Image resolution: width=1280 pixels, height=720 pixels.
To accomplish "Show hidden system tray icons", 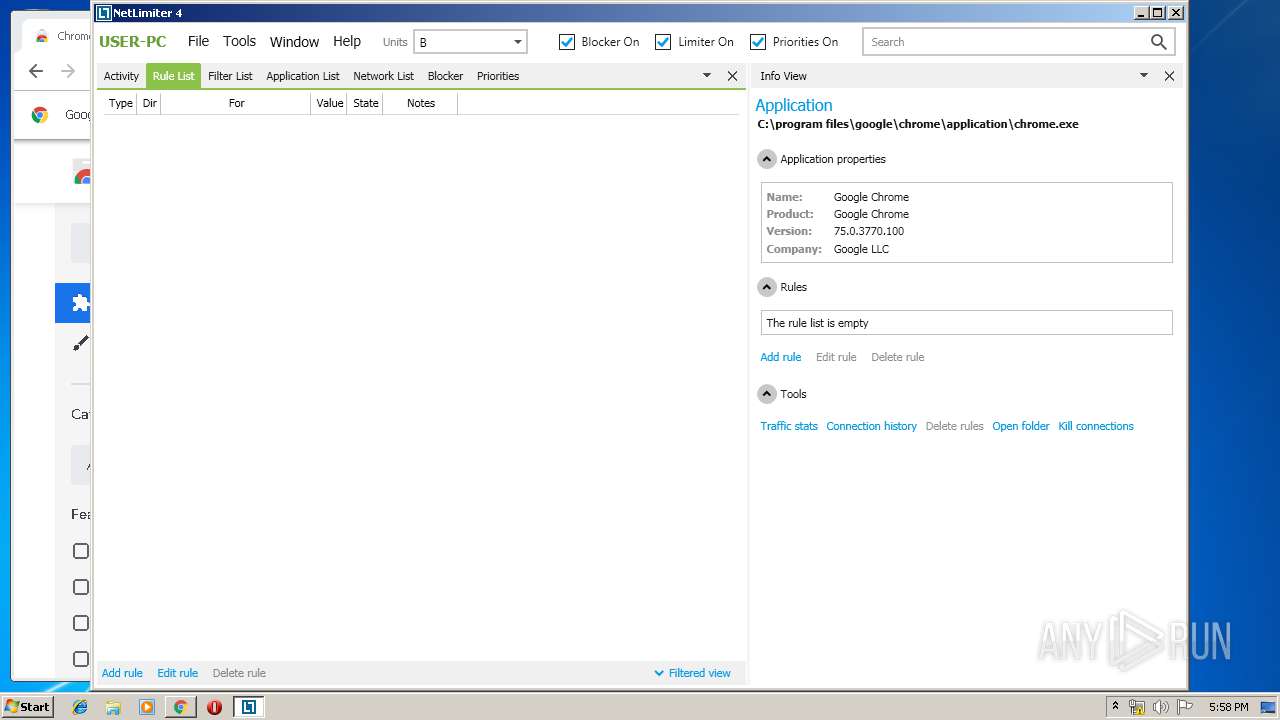I will (1115, 707).
